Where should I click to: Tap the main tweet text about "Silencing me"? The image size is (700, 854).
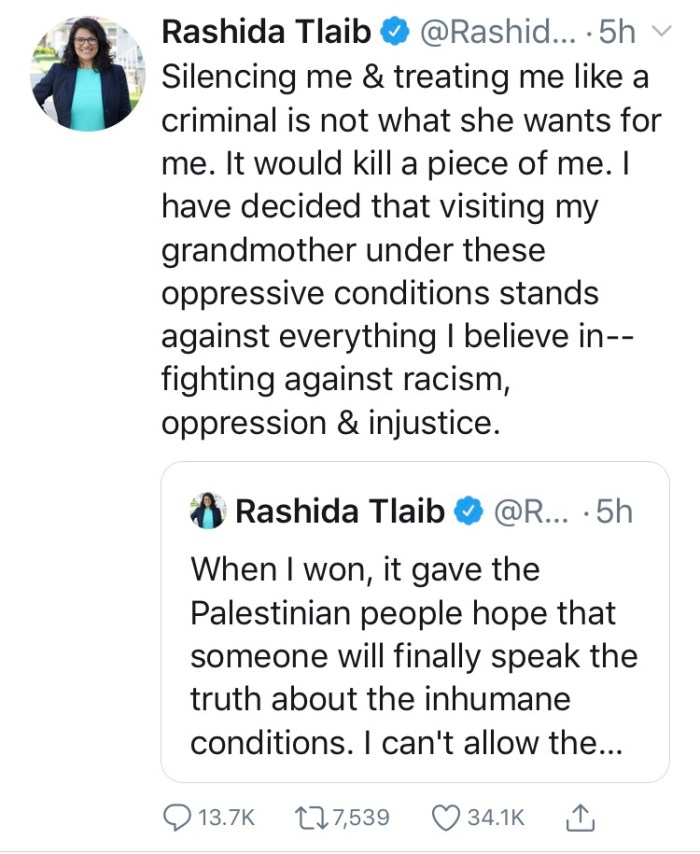pos(410,248)
